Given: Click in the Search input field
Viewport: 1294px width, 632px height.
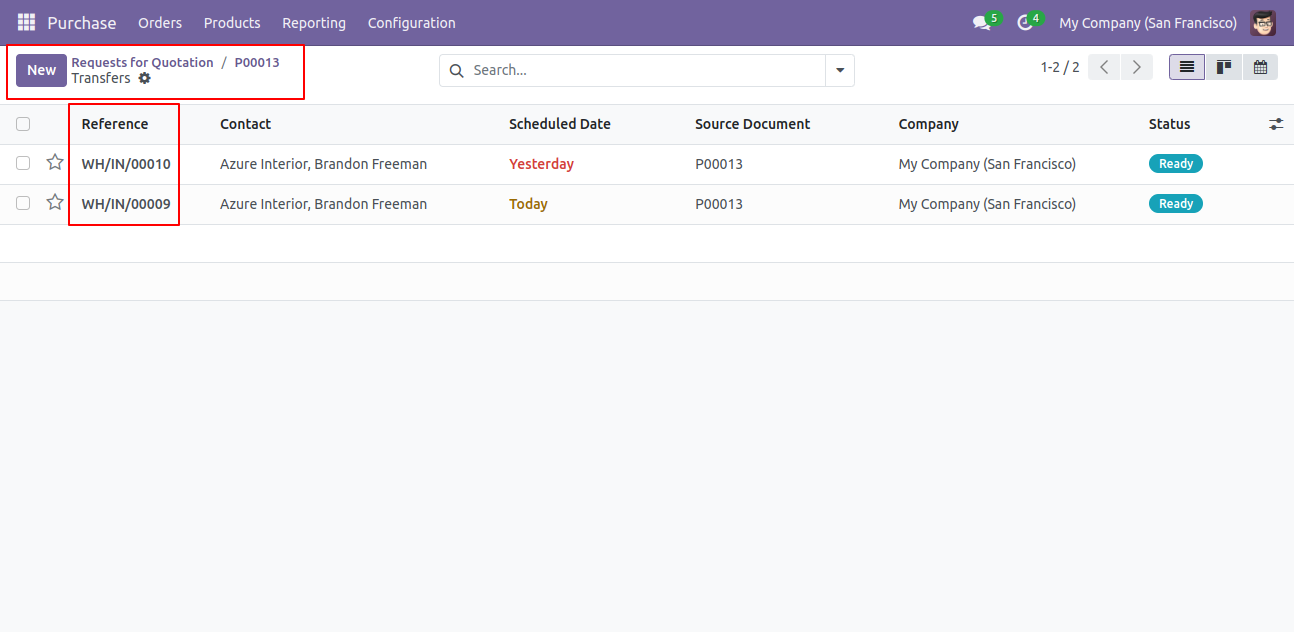Looking at the screenshot, I should 640,70.
